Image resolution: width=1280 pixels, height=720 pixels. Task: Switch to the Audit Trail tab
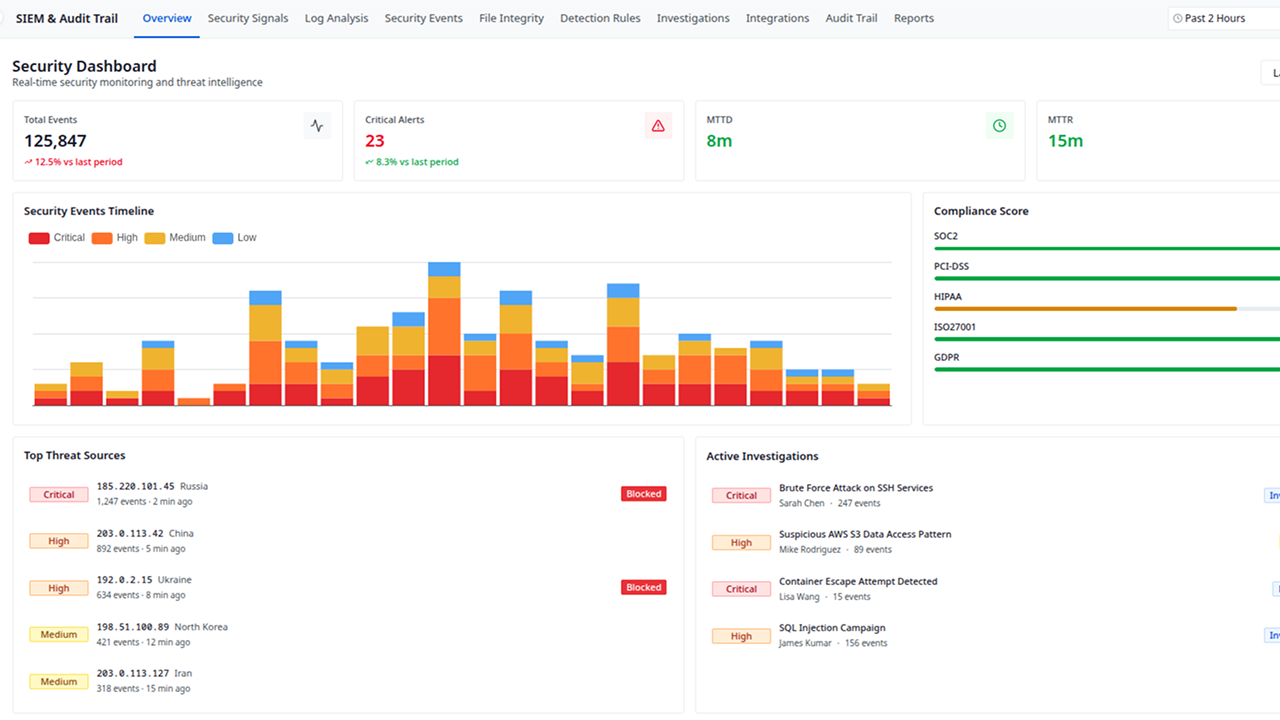point(851,18)
